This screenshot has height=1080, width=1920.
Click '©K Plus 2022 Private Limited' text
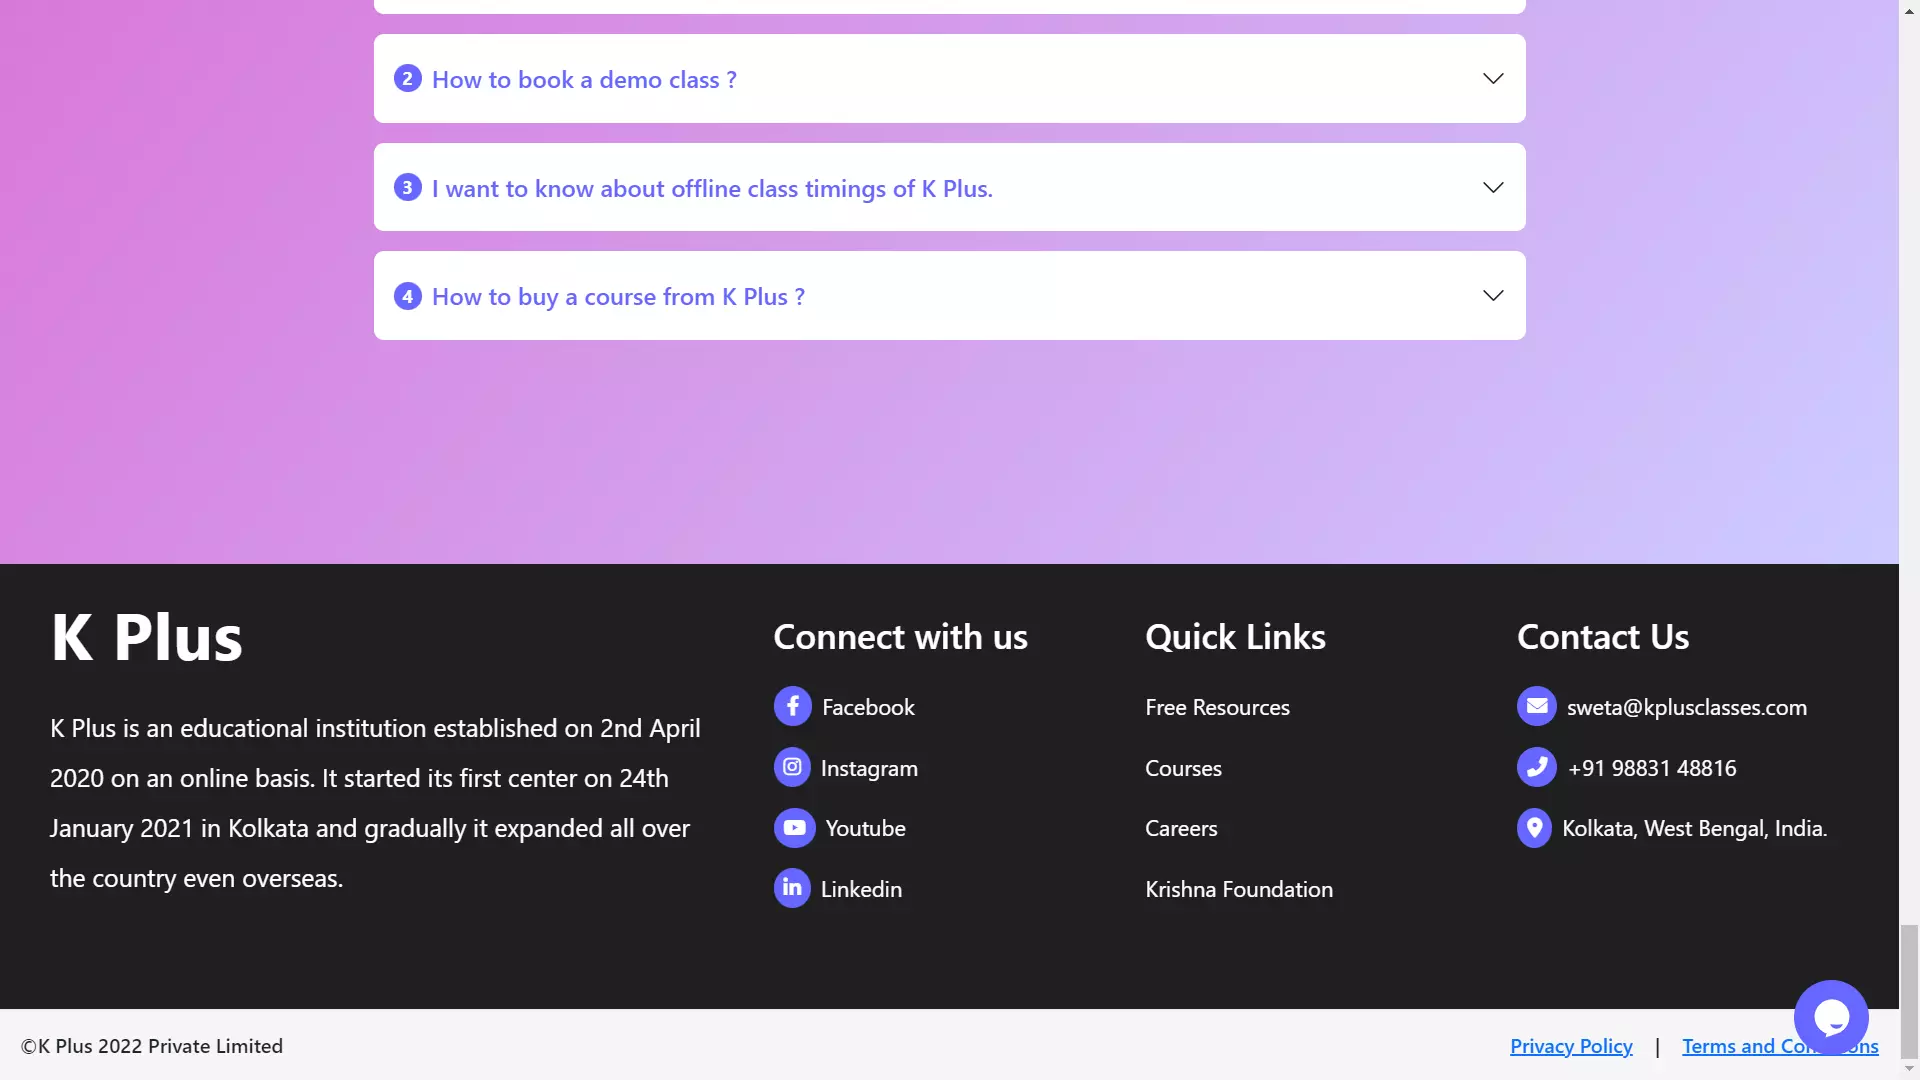point(152,1046)
